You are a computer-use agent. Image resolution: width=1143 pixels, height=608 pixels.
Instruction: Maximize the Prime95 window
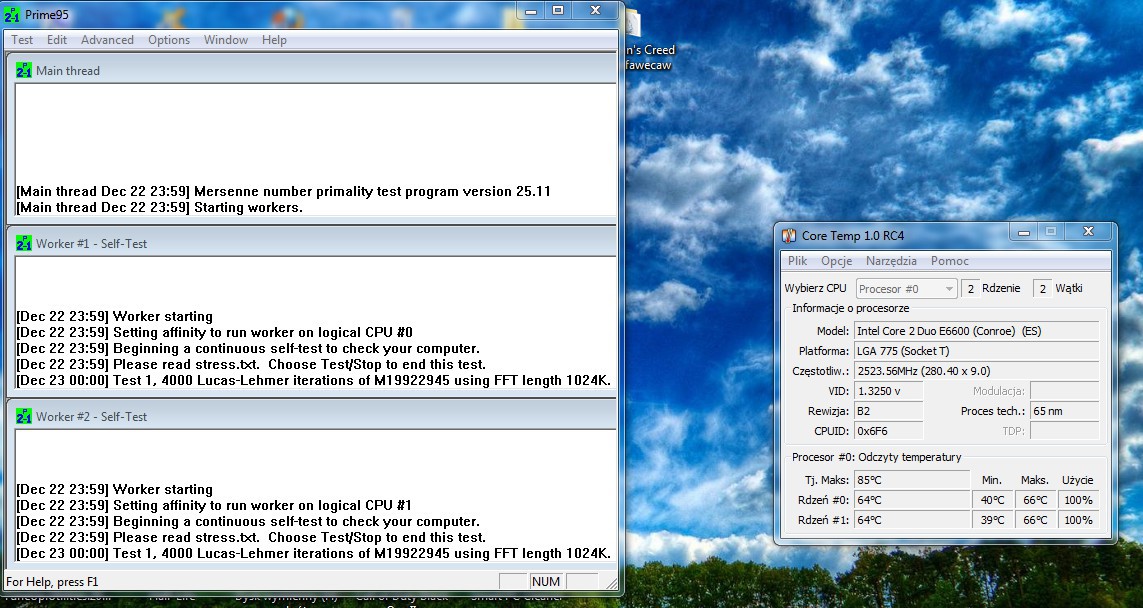coord(558,10)
